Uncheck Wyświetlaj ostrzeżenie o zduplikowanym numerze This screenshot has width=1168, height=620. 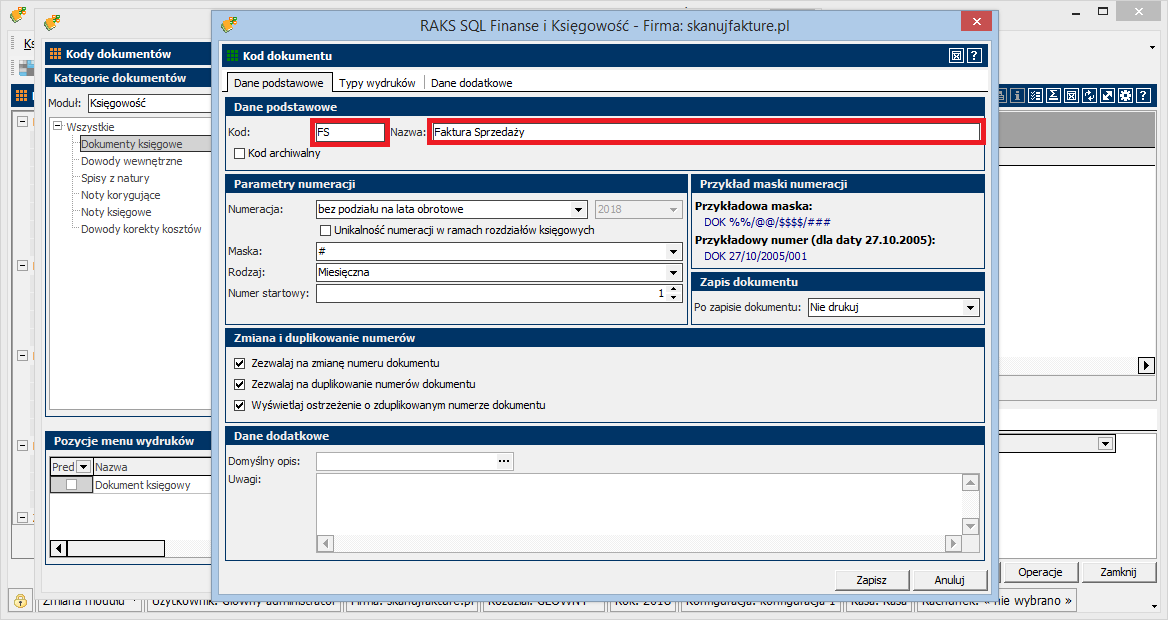point(239,405)
